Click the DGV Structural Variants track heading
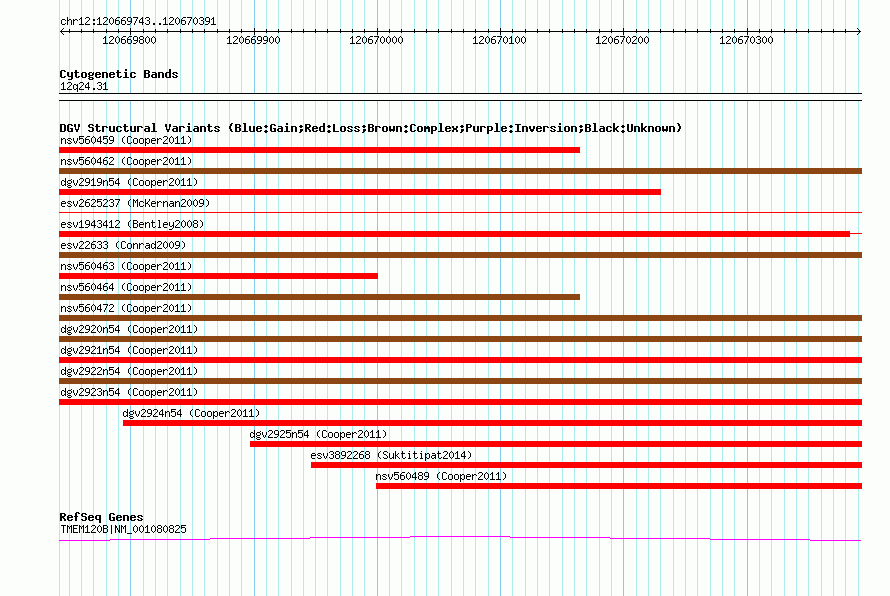 [x=370, y=128]
